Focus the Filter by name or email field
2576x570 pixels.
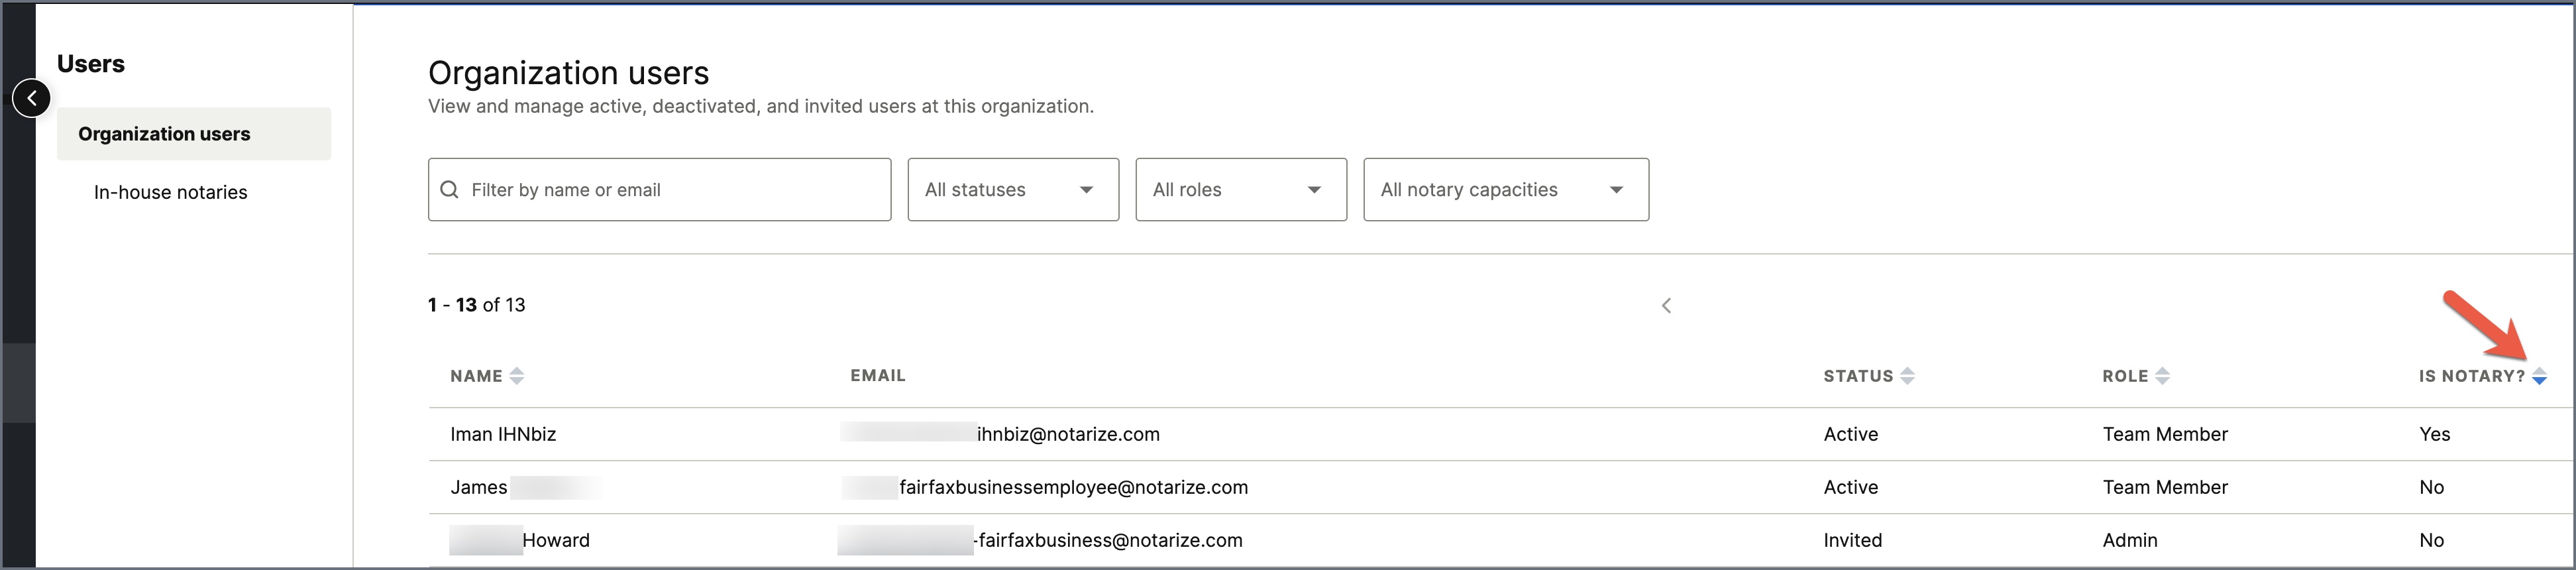pyautogui.click(x=670, y=190)
